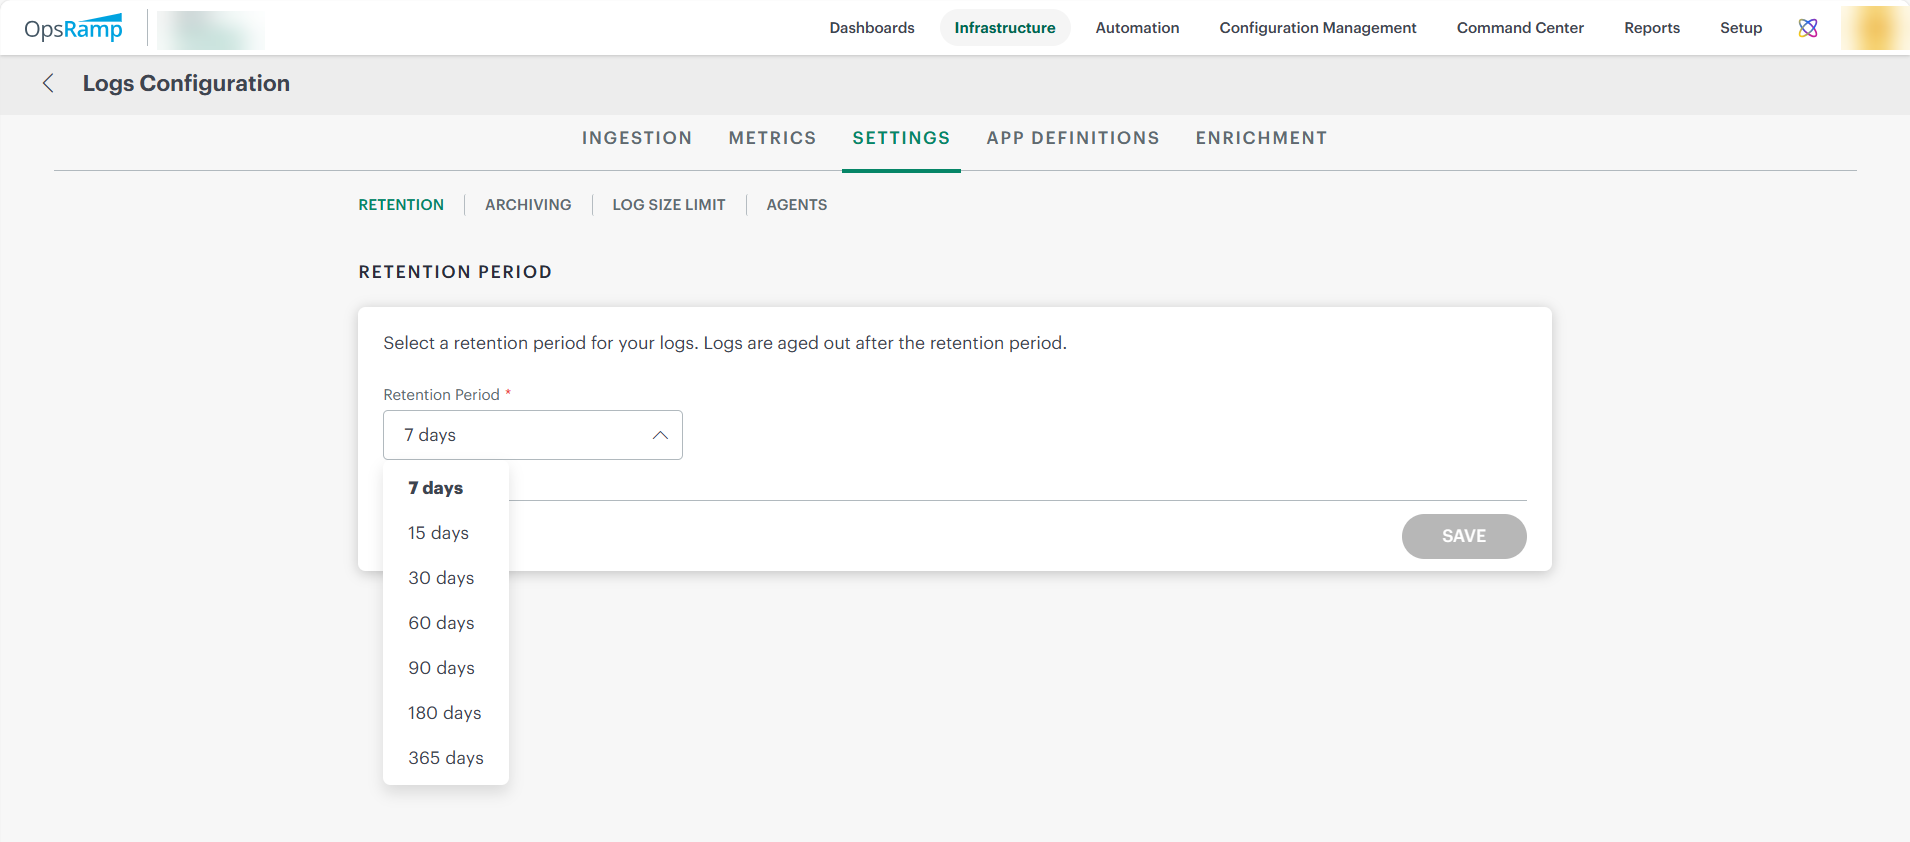Choose 30 days from the list
This screenshot has width=1910, height=842.
(441, 578)
